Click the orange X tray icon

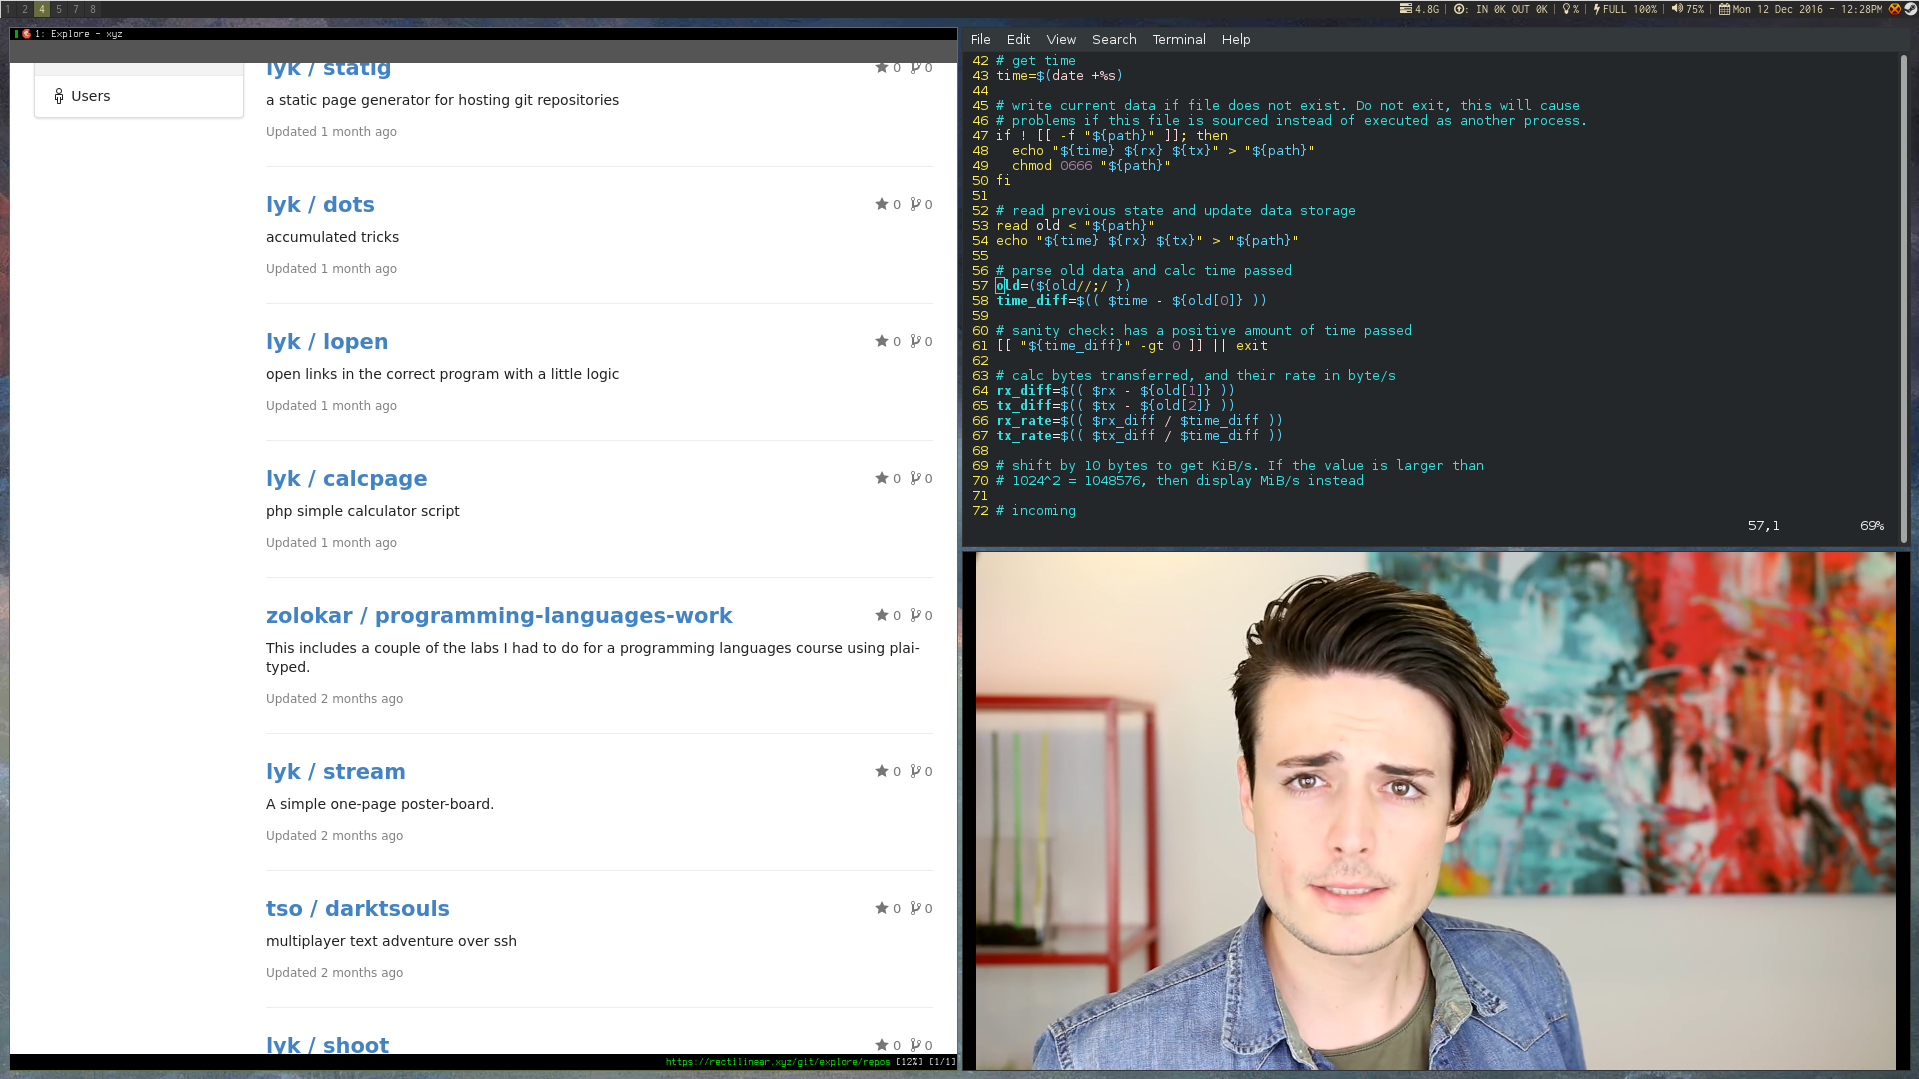pos(1894,9)
